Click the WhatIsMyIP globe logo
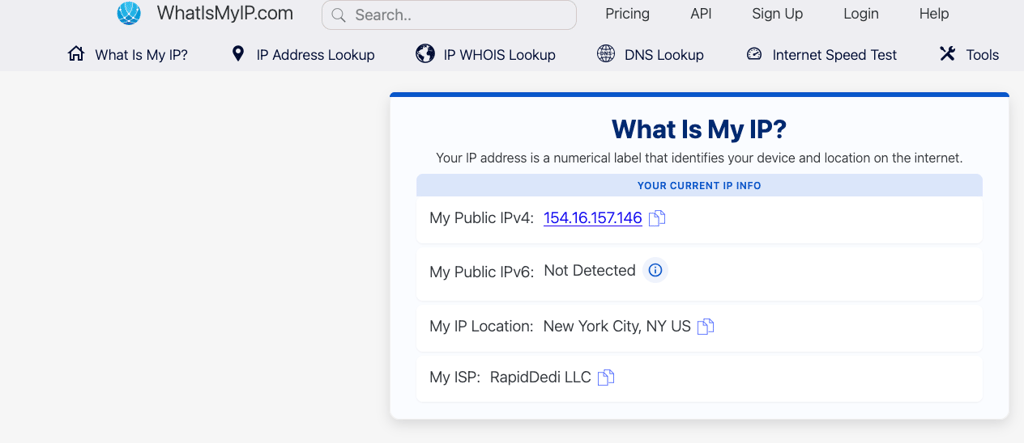 (x=129, y=14)
